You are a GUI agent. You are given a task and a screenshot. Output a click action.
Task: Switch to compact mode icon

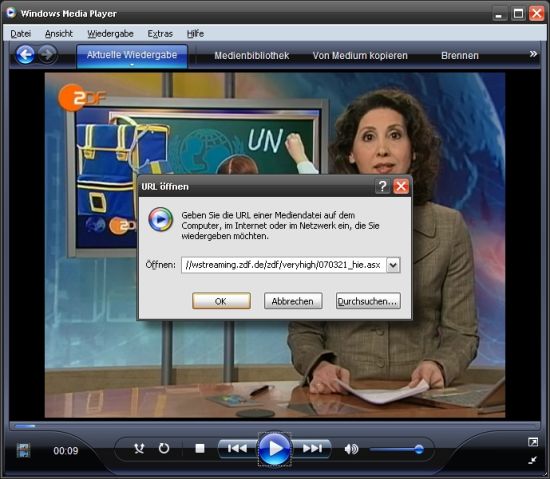click(x=532, y=460)
